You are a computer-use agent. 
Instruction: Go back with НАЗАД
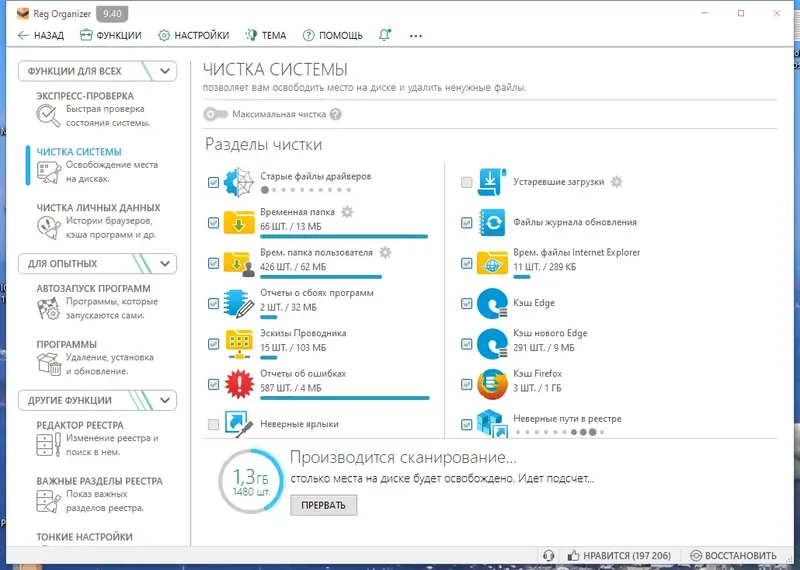[x=41, y=36]
